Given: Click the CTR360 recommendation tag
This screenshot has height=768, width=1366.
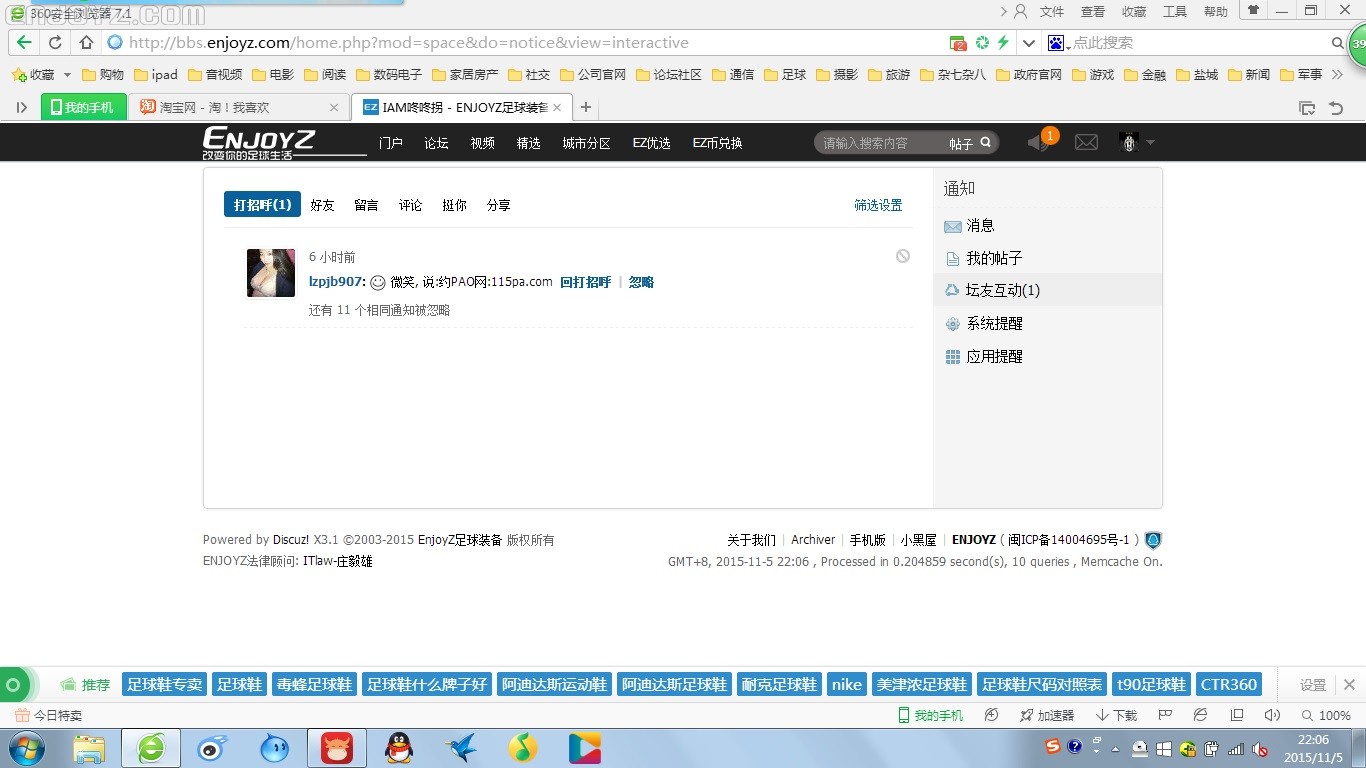Looking at the screenshot, I should [1229, 684].
